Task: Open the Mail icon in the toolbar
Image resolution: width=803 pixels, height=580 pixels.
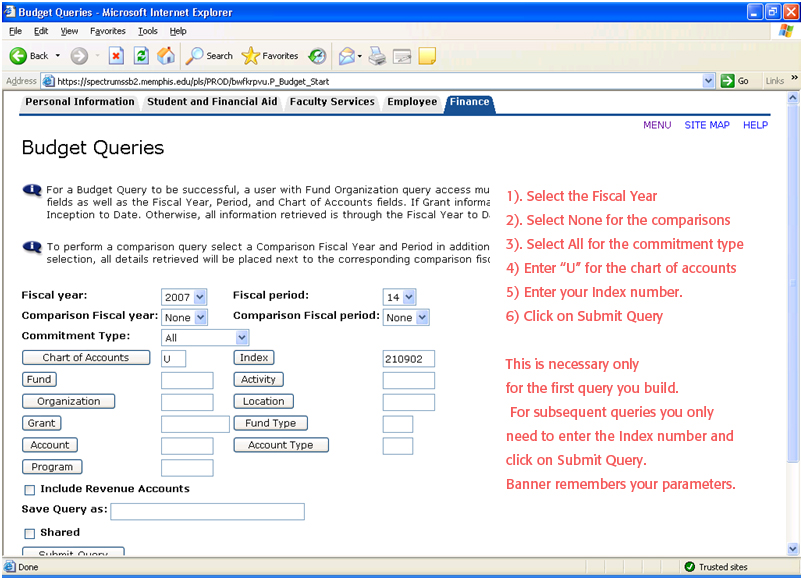Action: [348, 56]
